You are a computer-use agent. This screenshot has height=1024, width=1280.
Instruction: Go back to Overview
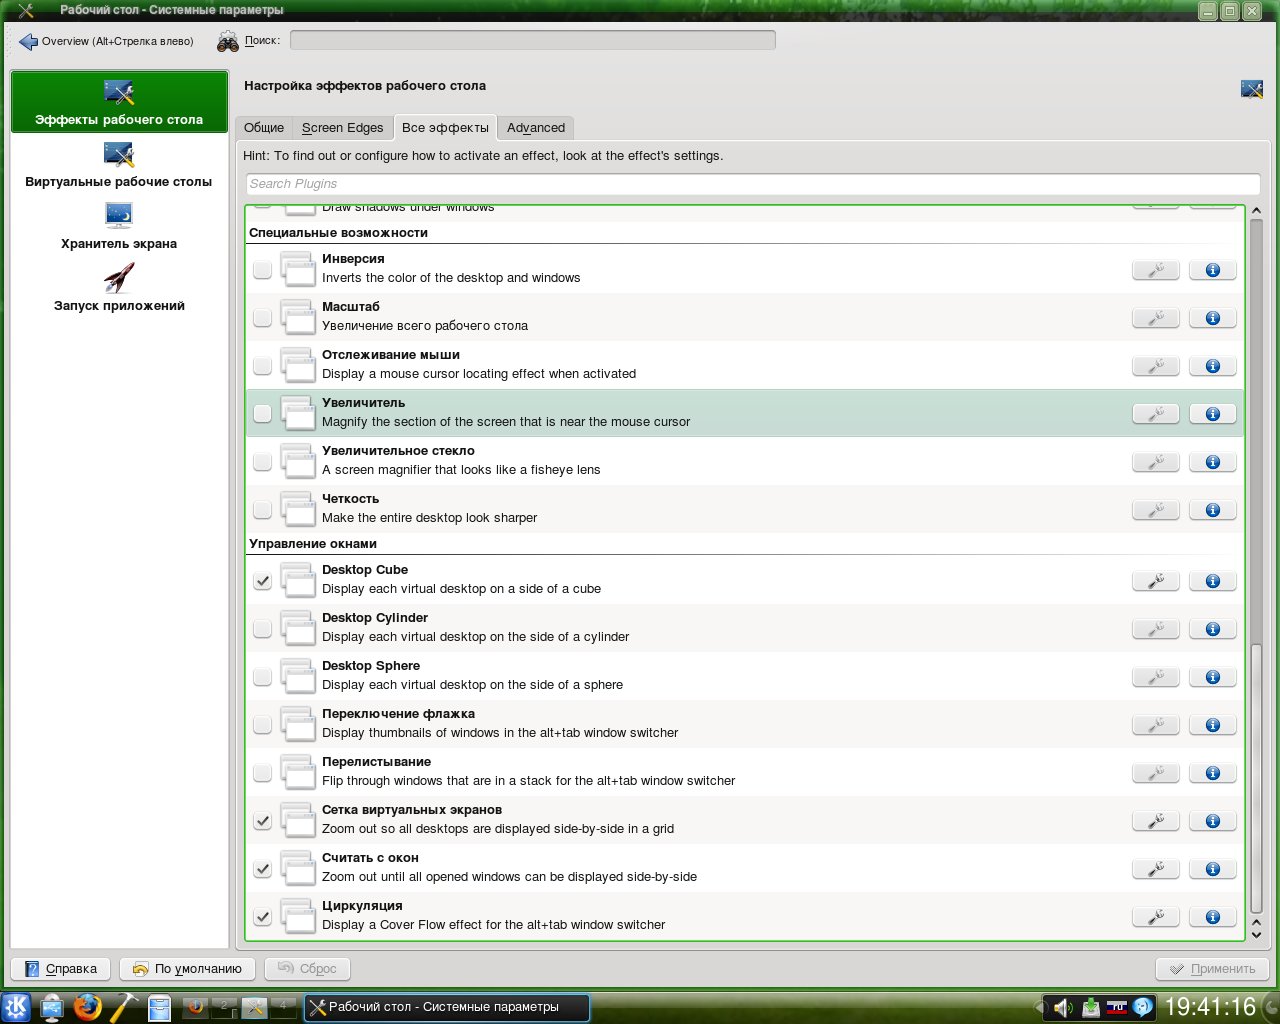106,41
